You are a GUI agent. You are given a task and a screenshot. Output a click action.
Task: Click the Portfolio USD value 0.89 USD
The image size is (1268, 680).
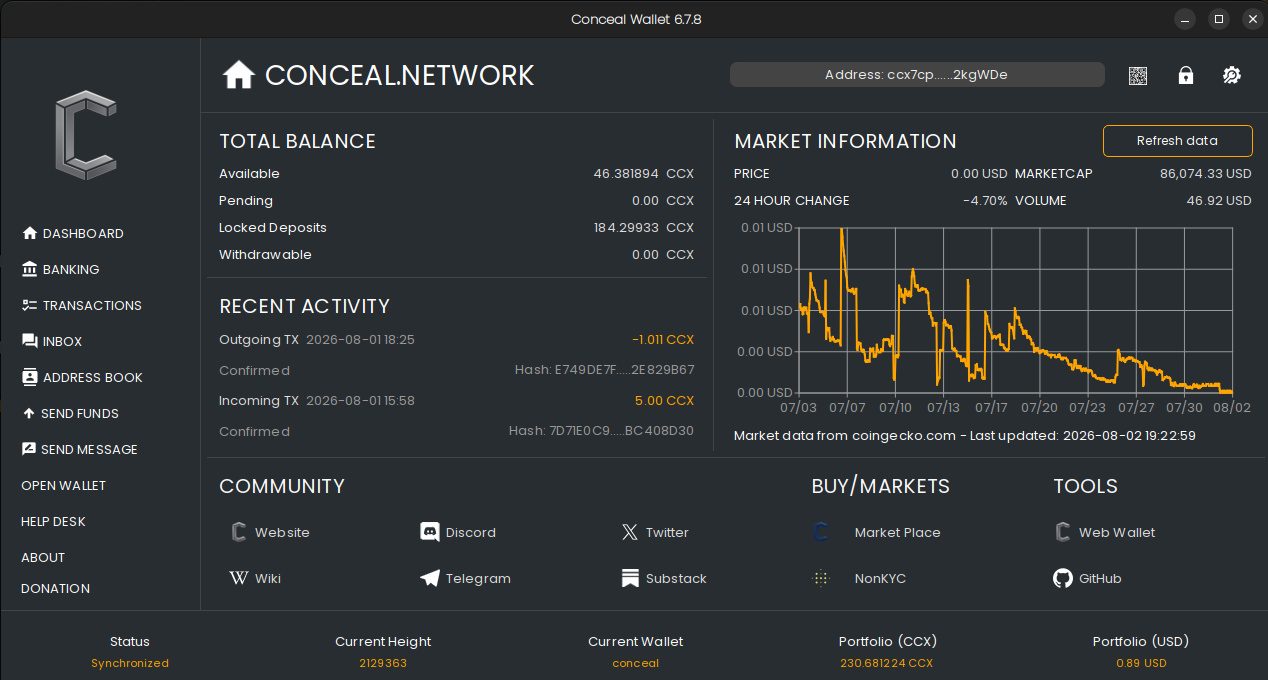coord(1141,663)
